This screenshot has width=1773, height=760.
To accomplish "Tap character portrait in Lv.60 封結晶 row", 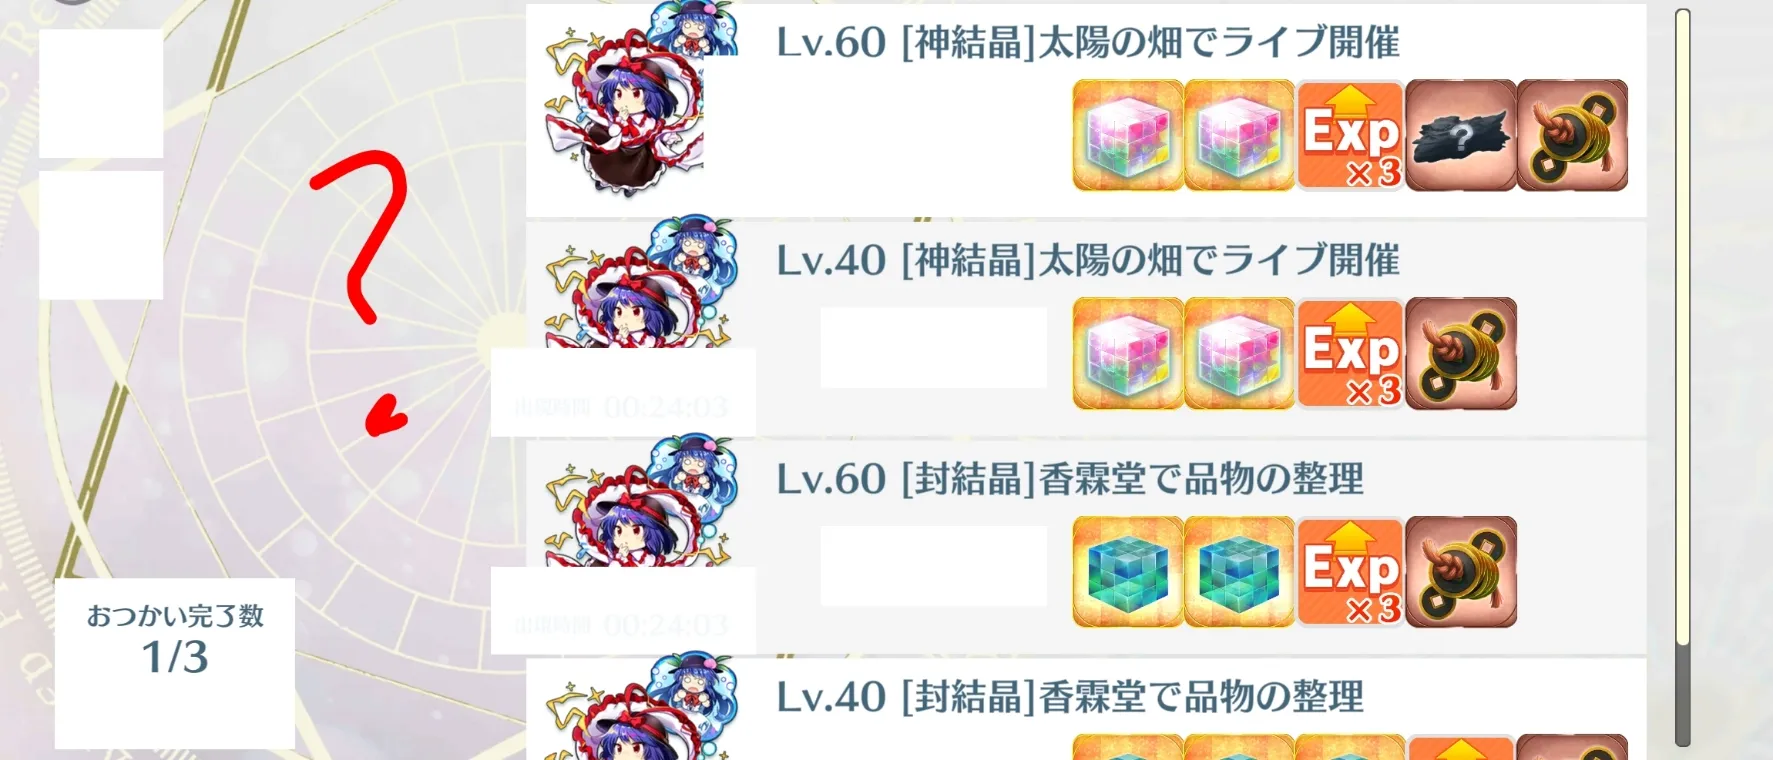I will [x=640, y=502].
